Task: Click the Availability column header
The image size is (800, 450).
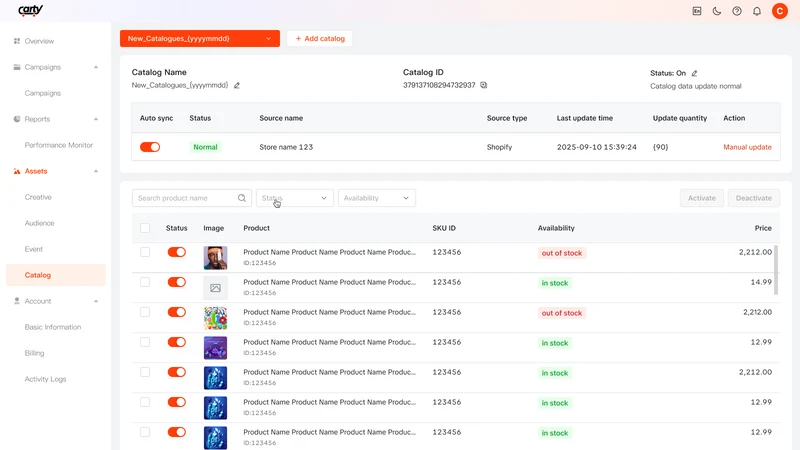Action: 556,228
